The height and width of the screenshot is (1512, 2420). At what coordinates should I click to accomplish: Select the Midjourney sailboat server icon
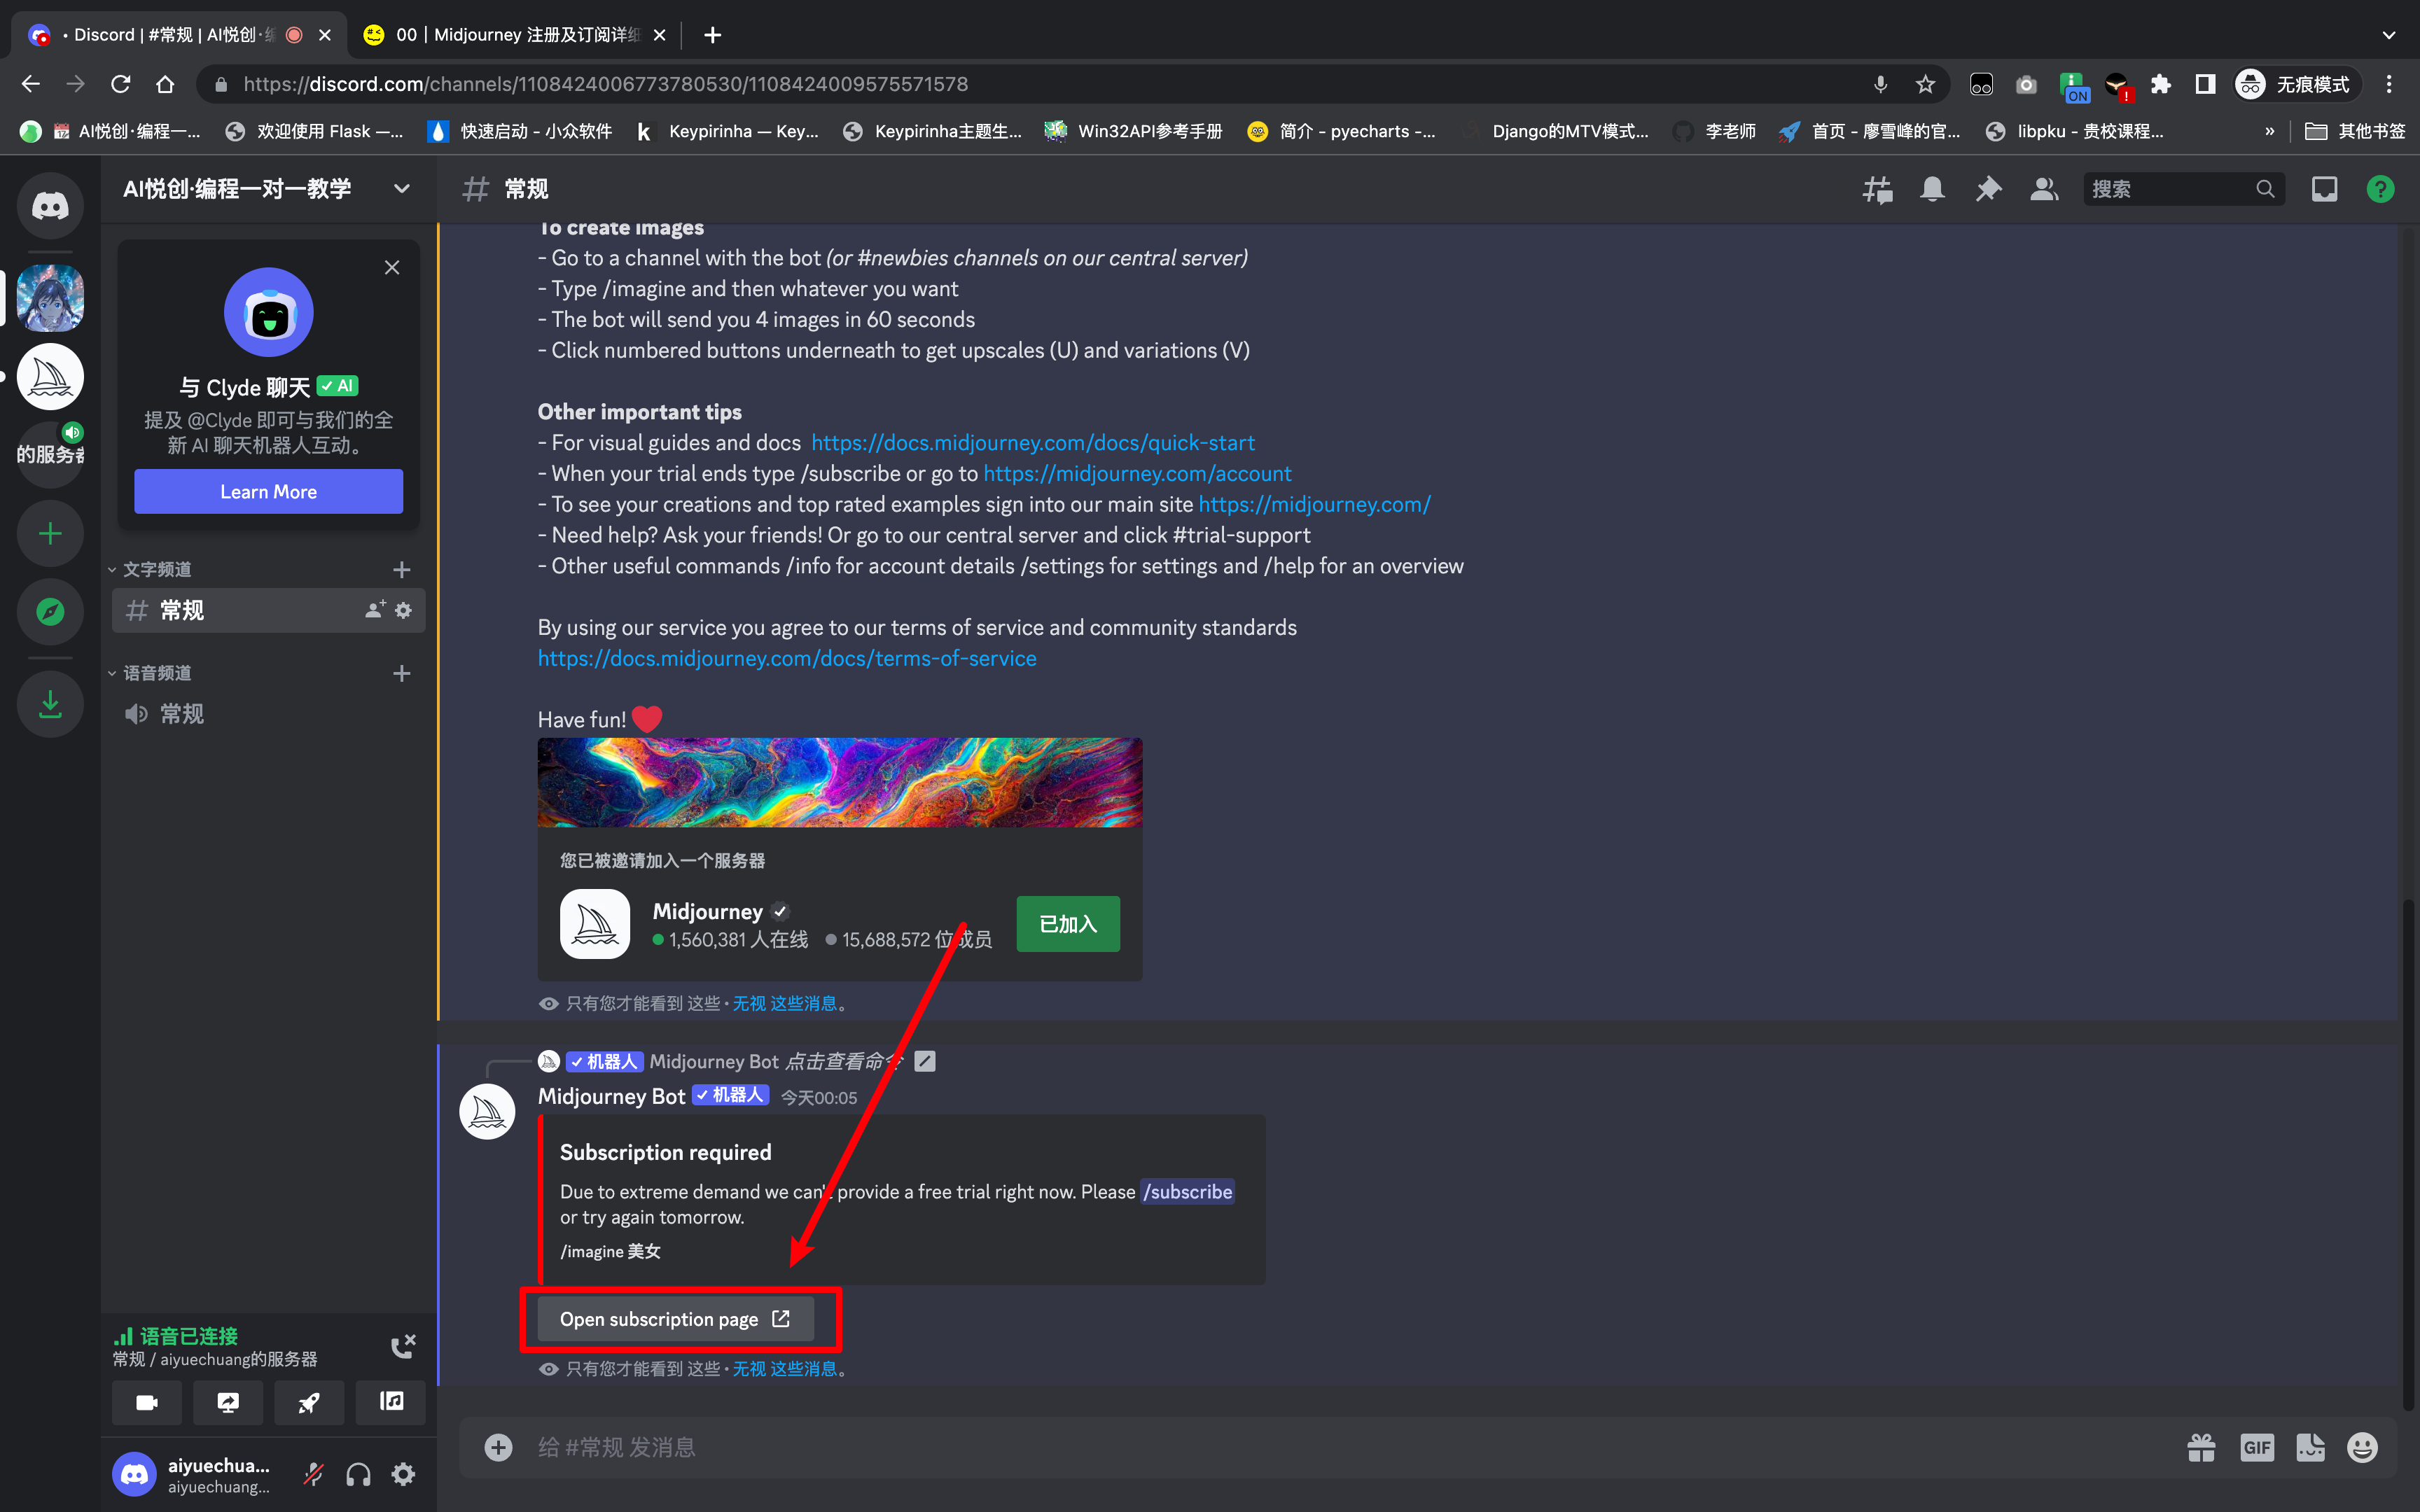pyautogui.click(x=50, y=377)
